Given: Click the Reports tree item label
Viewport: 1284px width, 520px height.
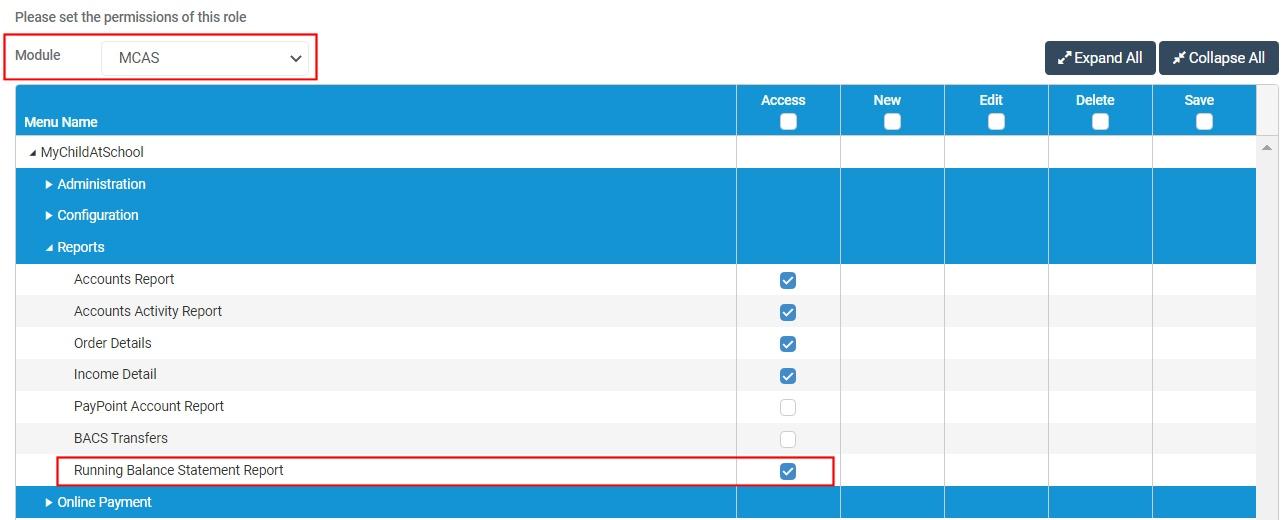Looking at the screenshot, I should [x=81, y=247].
